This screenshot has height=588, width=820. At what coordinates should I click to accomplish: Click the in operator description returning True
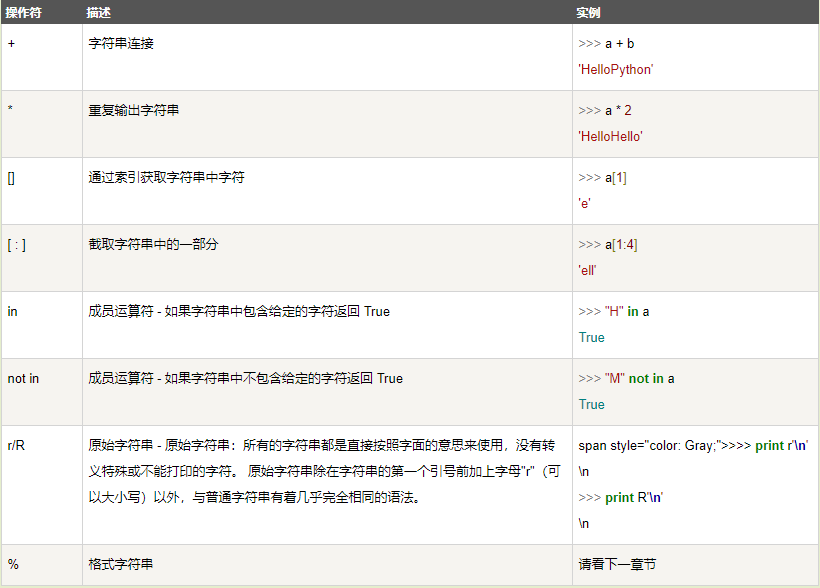click(x=239, y=311)
